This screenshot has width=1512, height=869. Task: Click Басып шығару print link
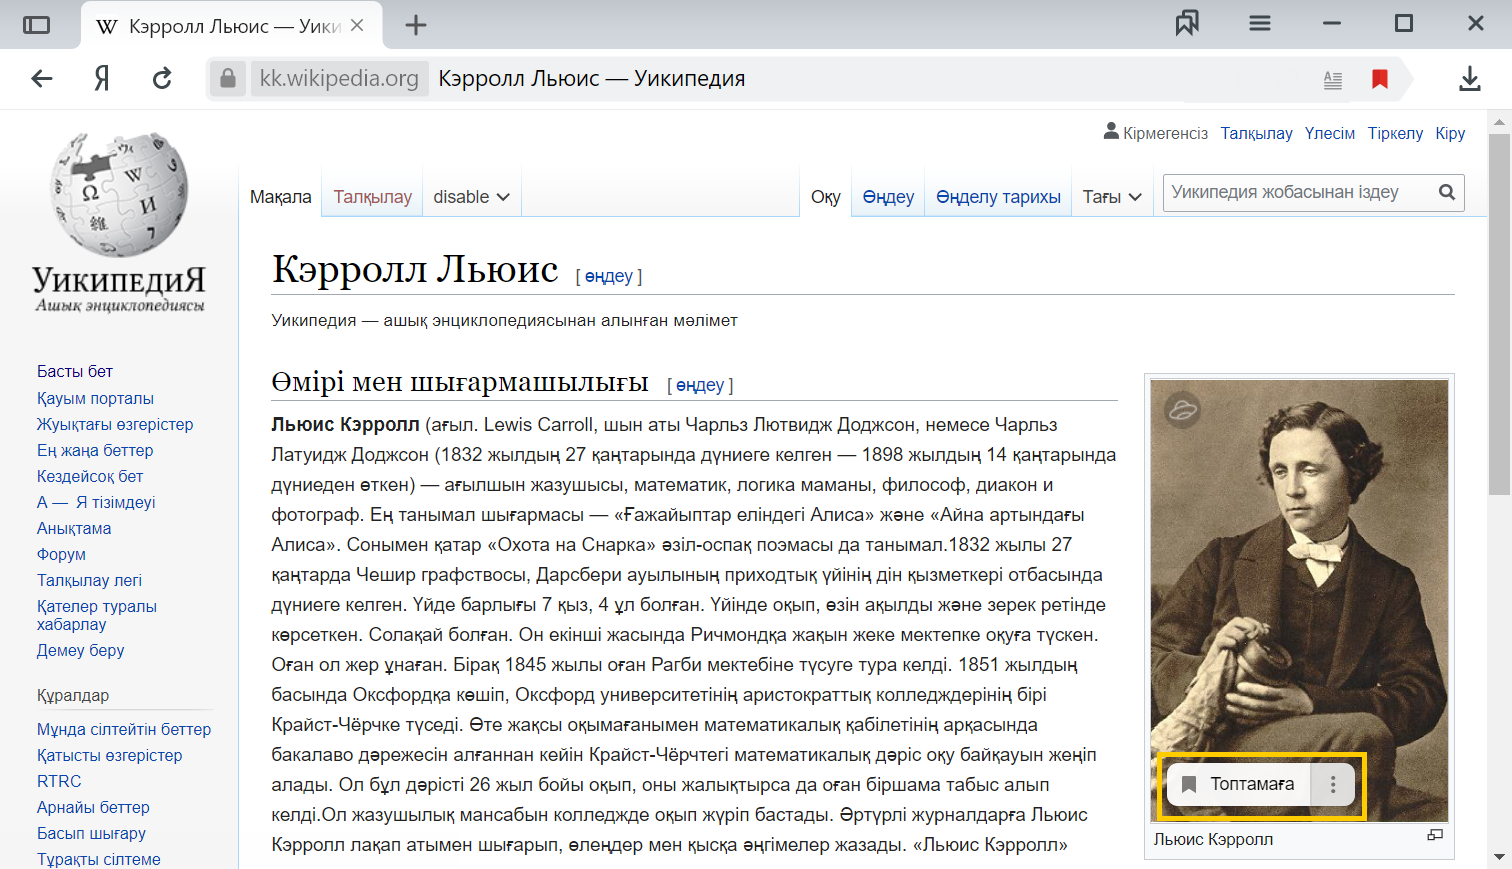[x=91, y=833]
